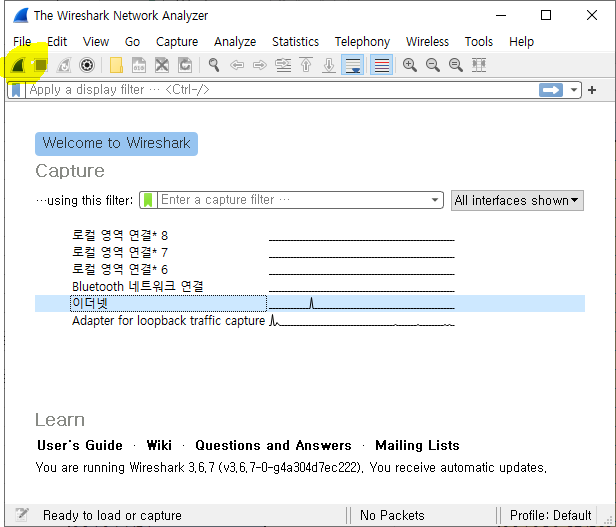Apply display filter arrow button
The width and height of the screenshot is (616, 527).
tap(551, 90)
